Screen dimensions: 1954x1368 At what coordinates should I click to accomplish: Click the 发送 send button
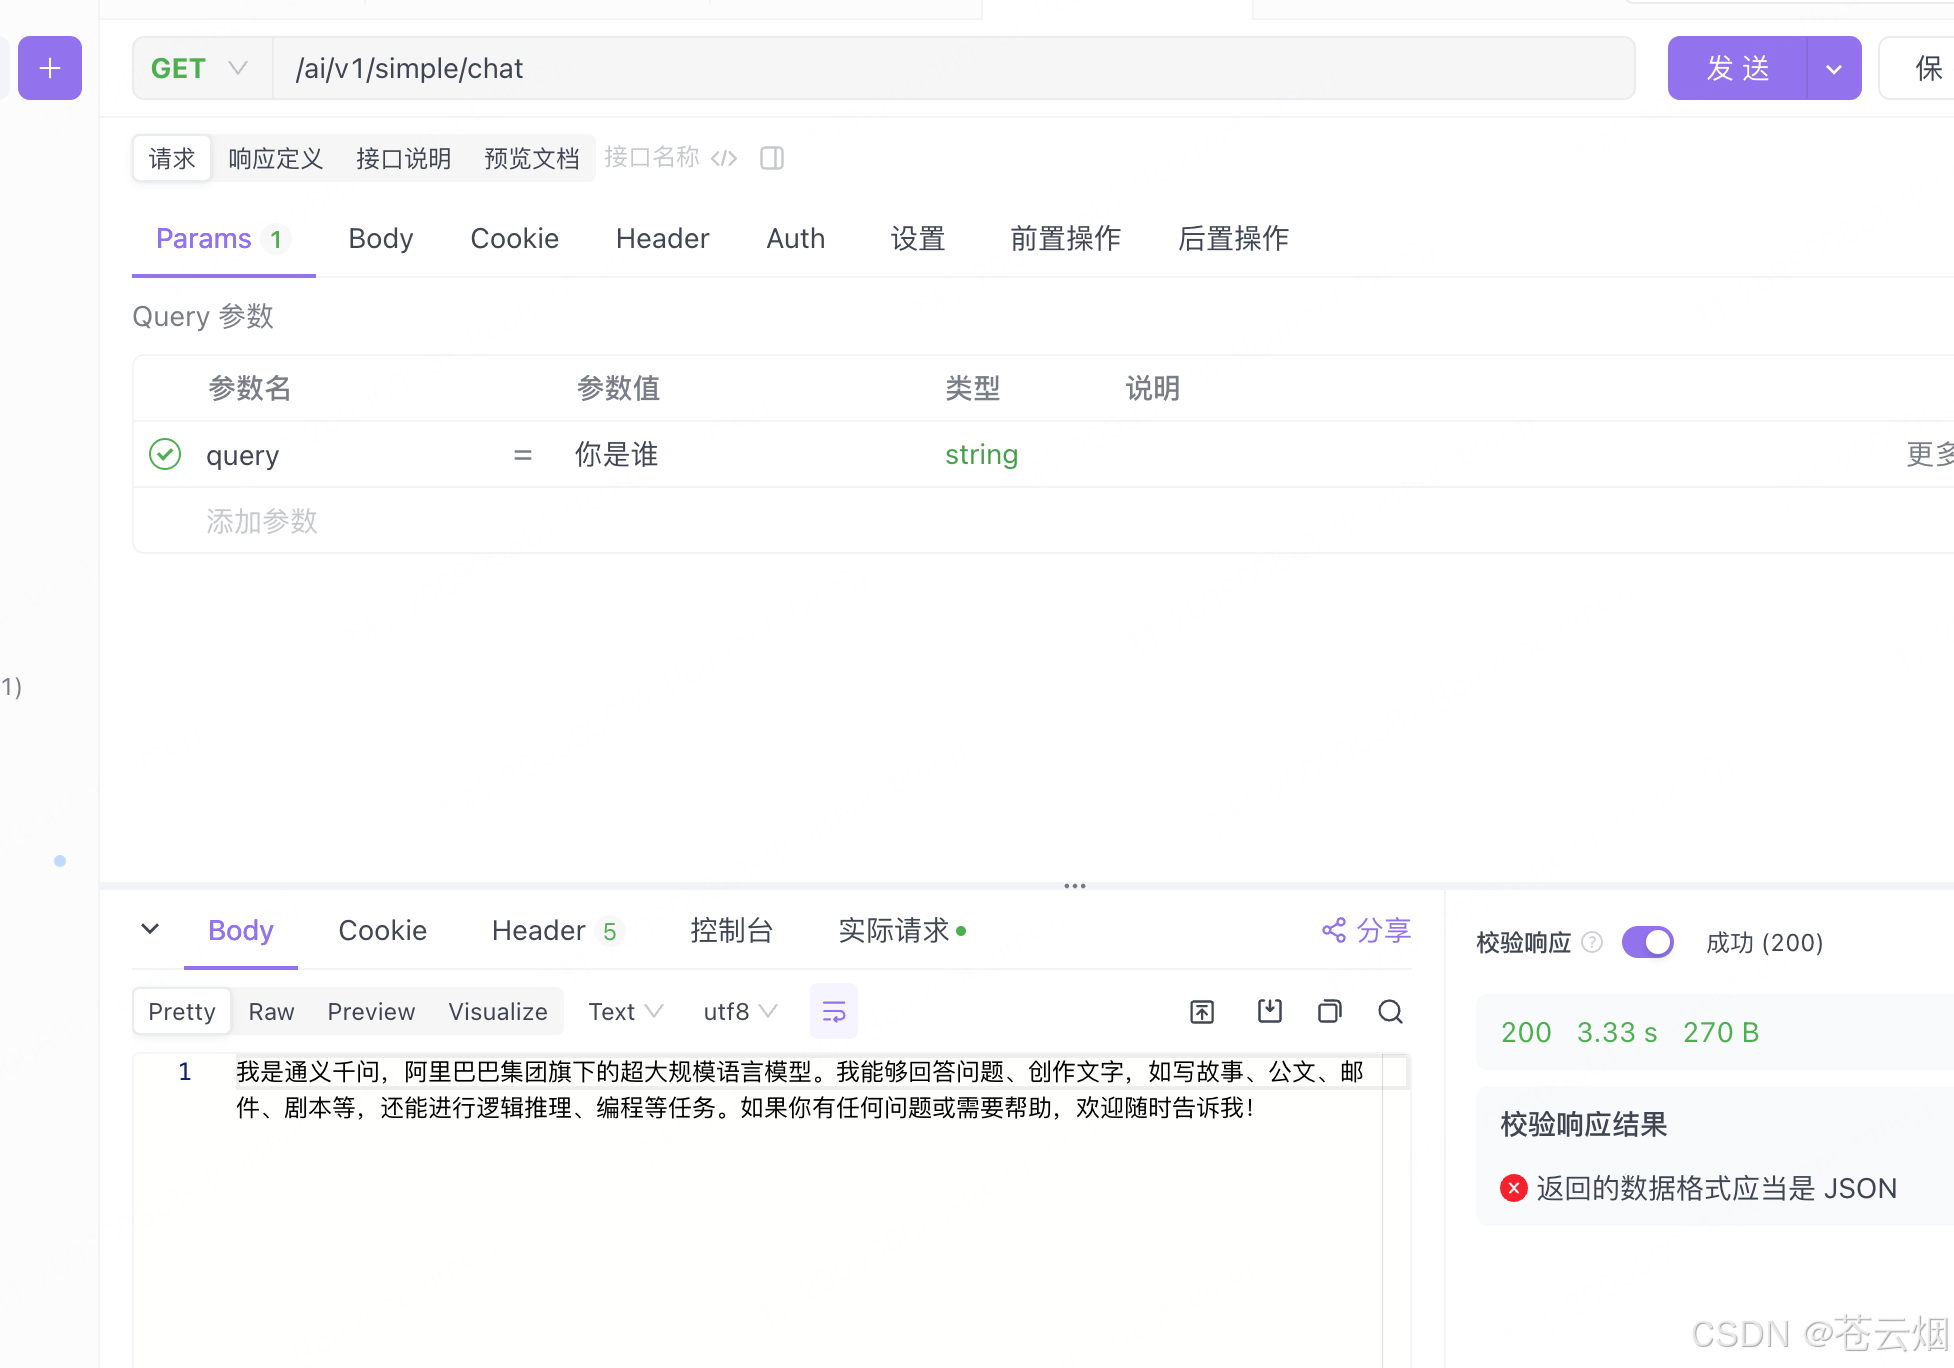tap(1737, 68)
